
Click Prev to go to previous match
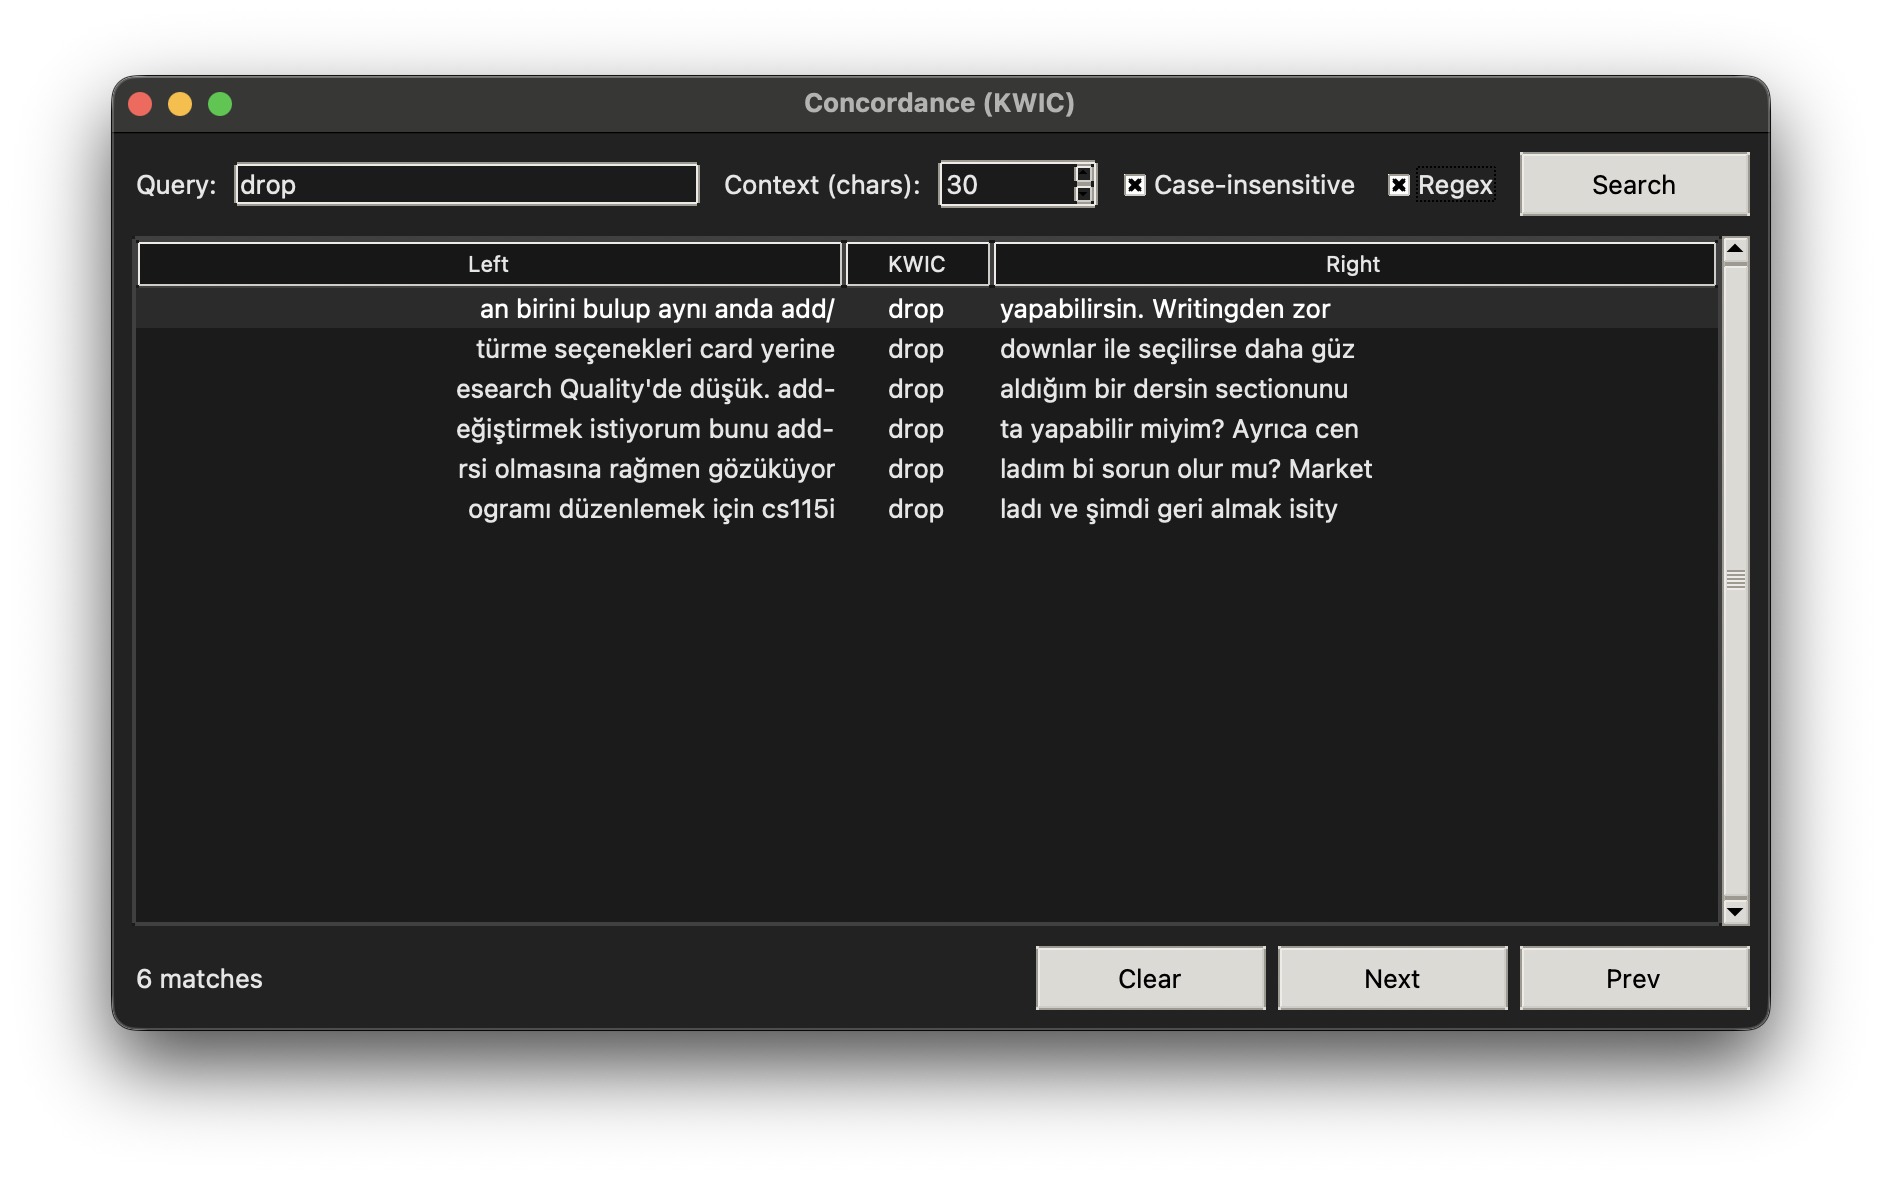click(x=1633, y=978)
